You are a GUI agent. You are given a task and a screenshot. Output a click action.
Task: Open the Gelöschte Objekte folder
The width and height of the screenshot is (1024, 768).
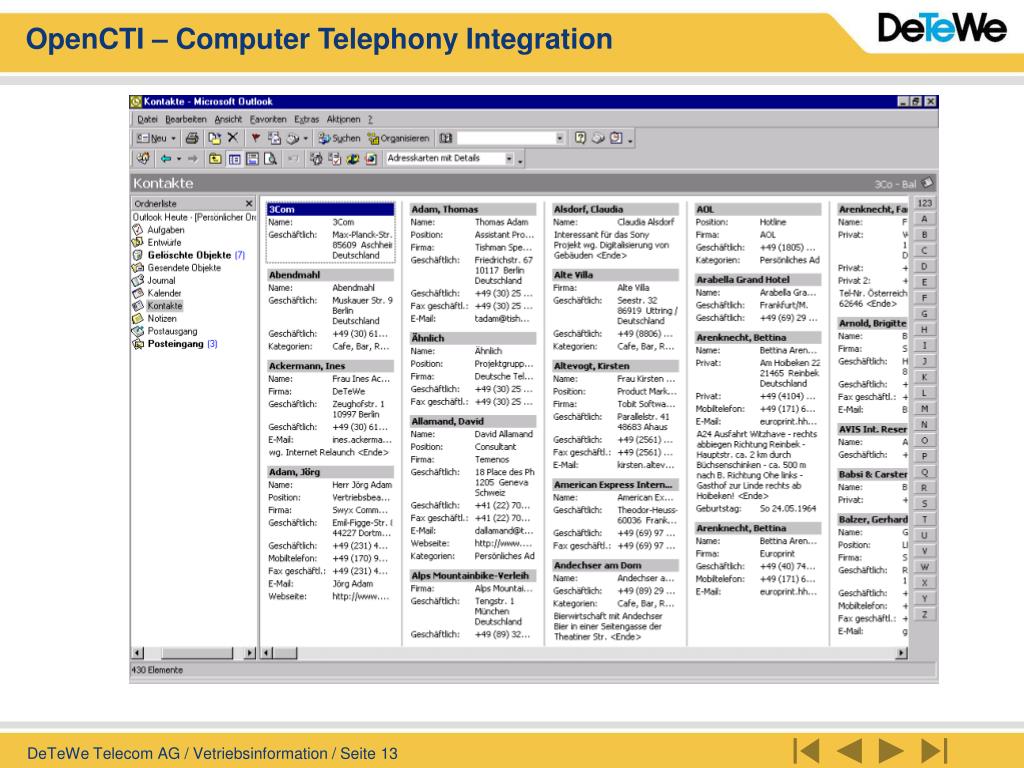[189, 255]
